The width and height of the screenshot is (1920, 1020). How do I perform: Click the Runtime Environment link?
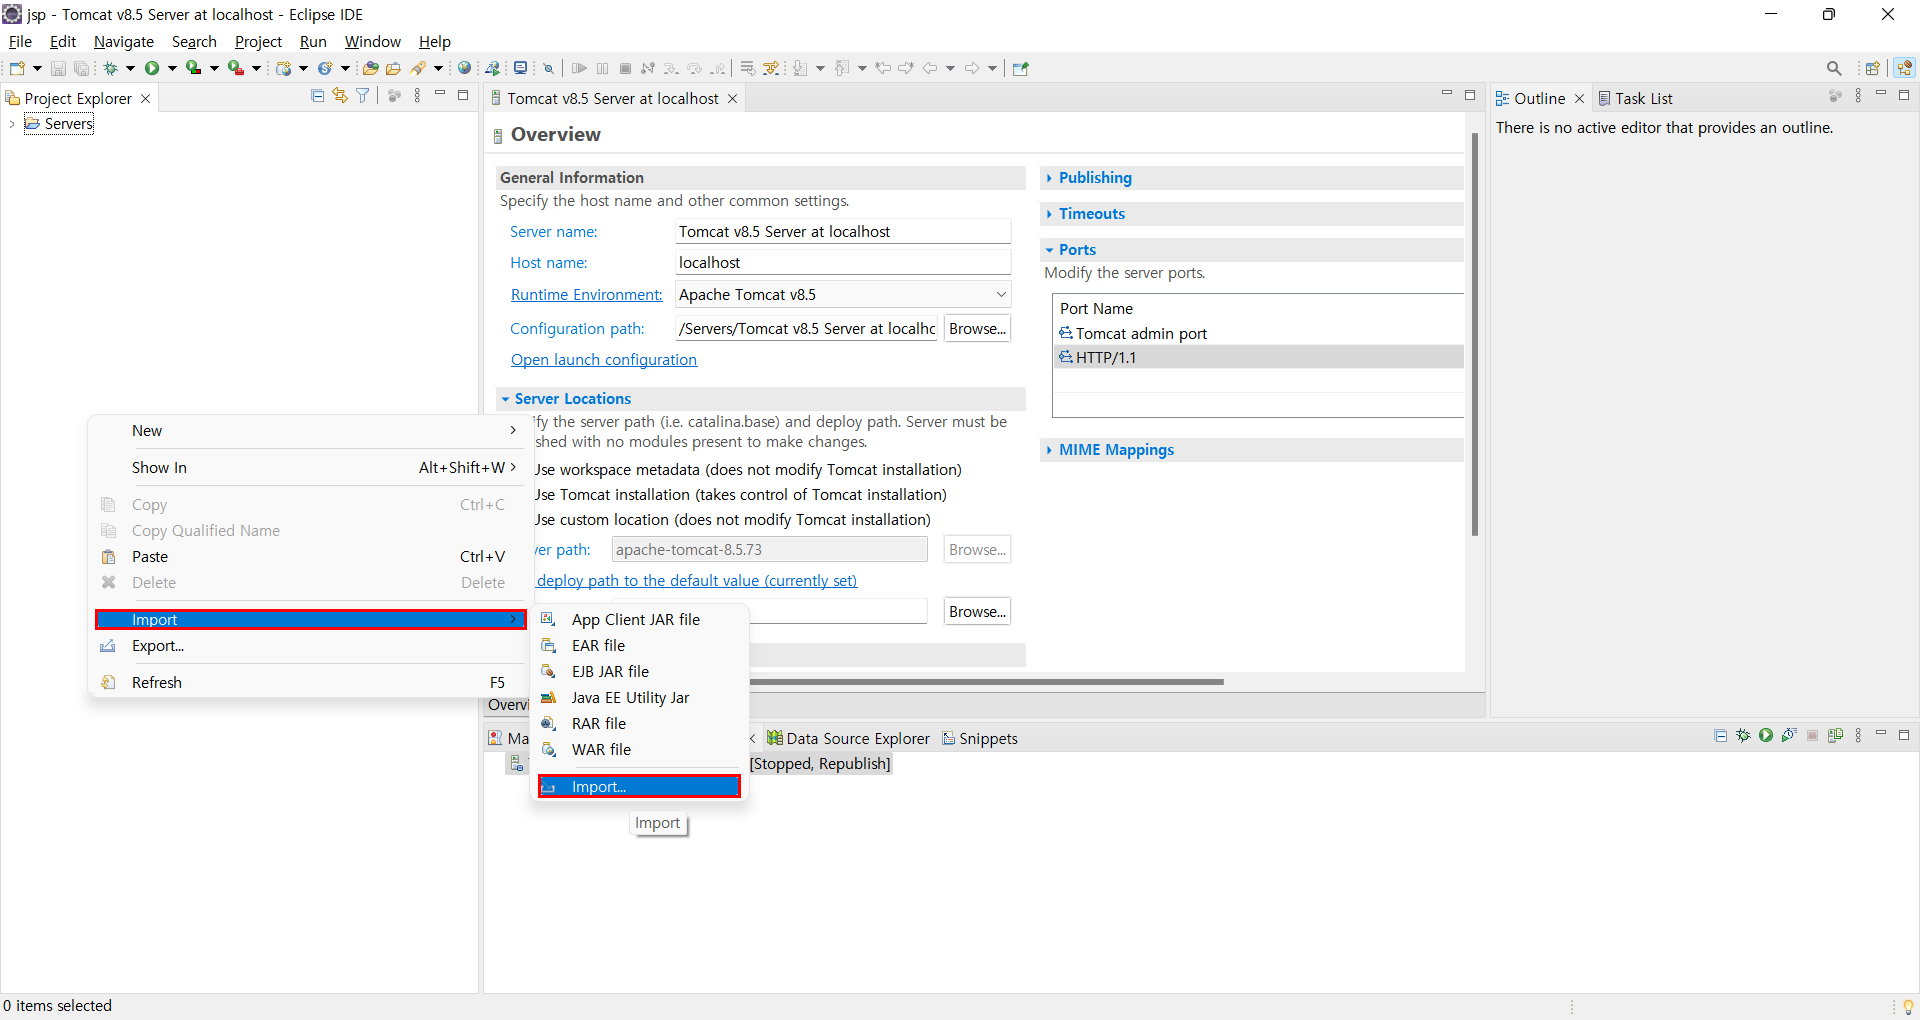586,294
